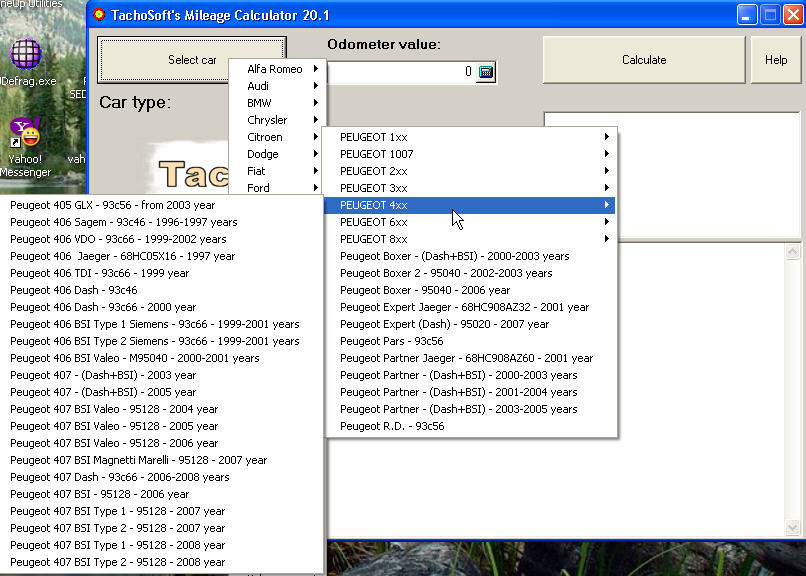Choose Peugeot Boxer (Dash+BSI) 2000-2003 years
The image size is (806, 576).
[x=471, y=255]
